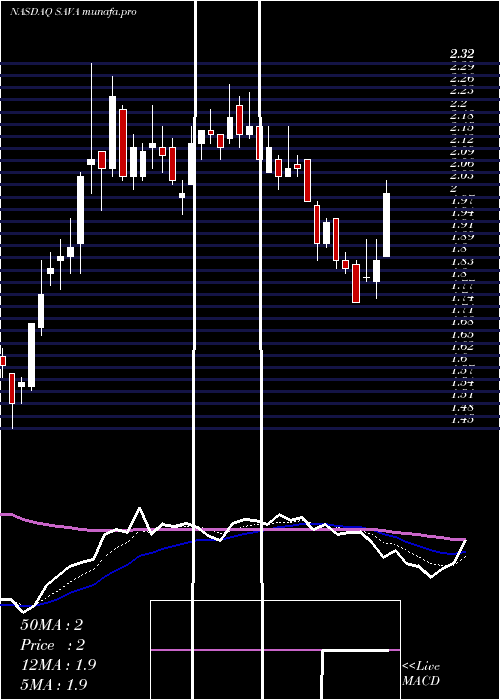This screenshot has height=700, width=500.
Task: Click the 1.48 price axis label
Action: tap(462, 408)
